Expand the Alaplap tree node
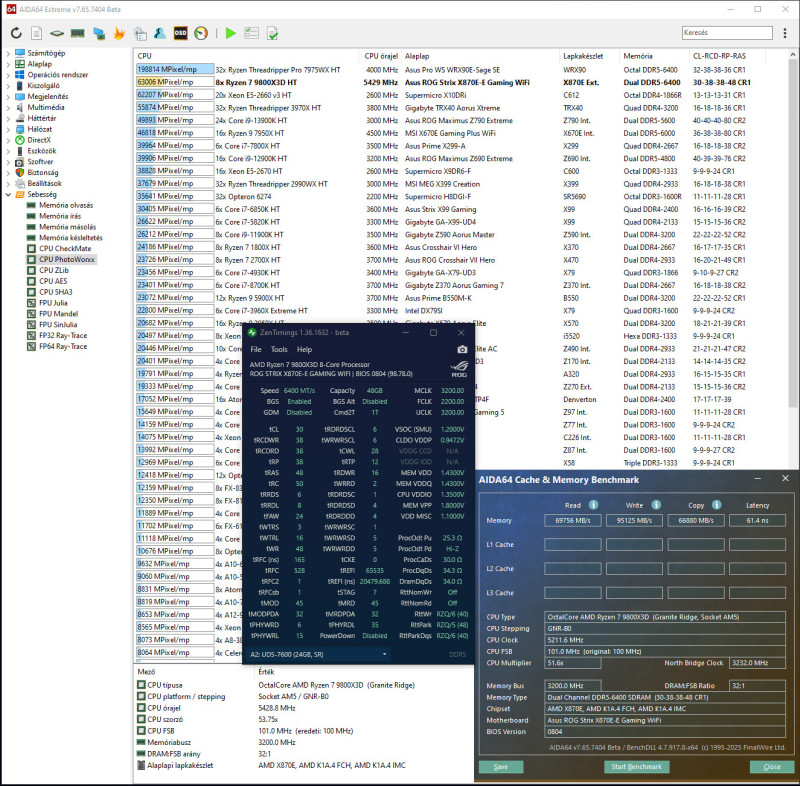This screenshot has width=800, height=786. tap(8, 64)
